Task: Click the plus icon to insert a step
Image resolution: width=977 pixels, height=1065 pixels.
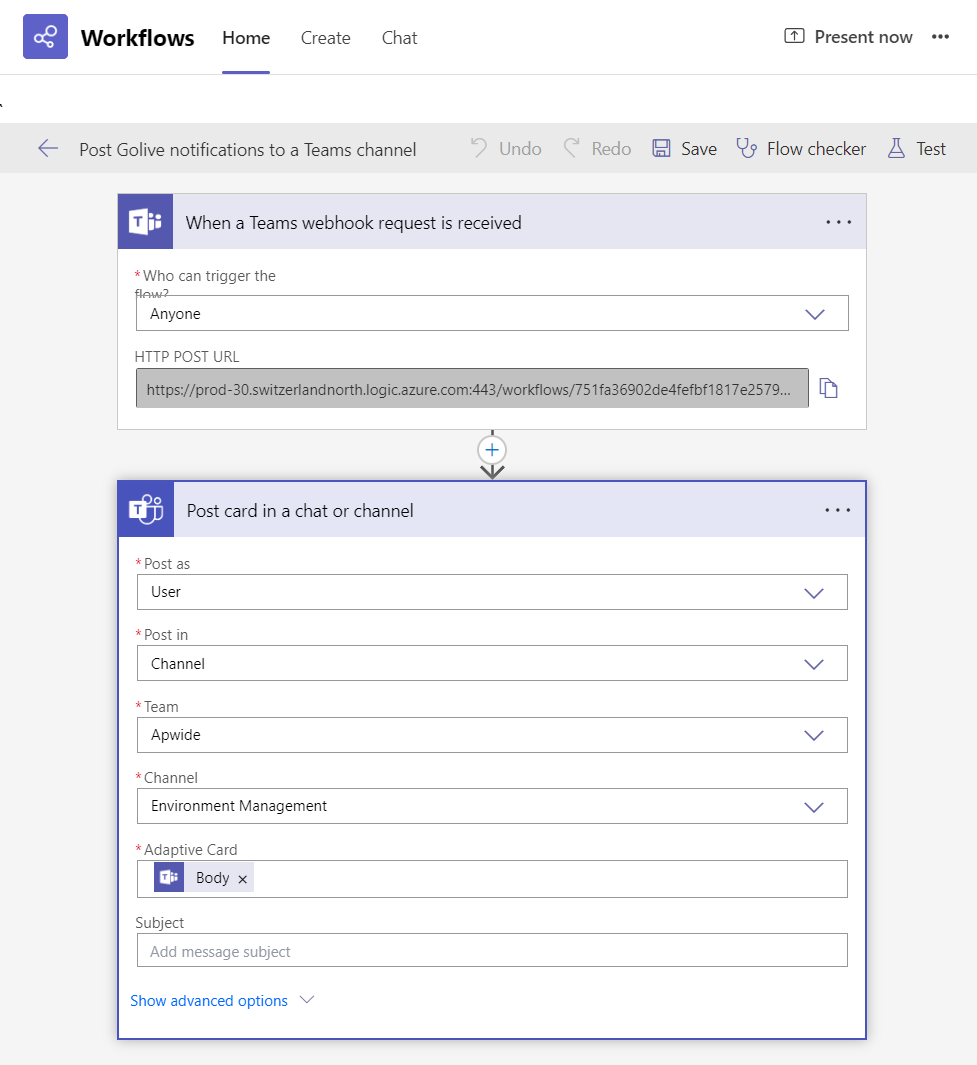Action: 492,449
